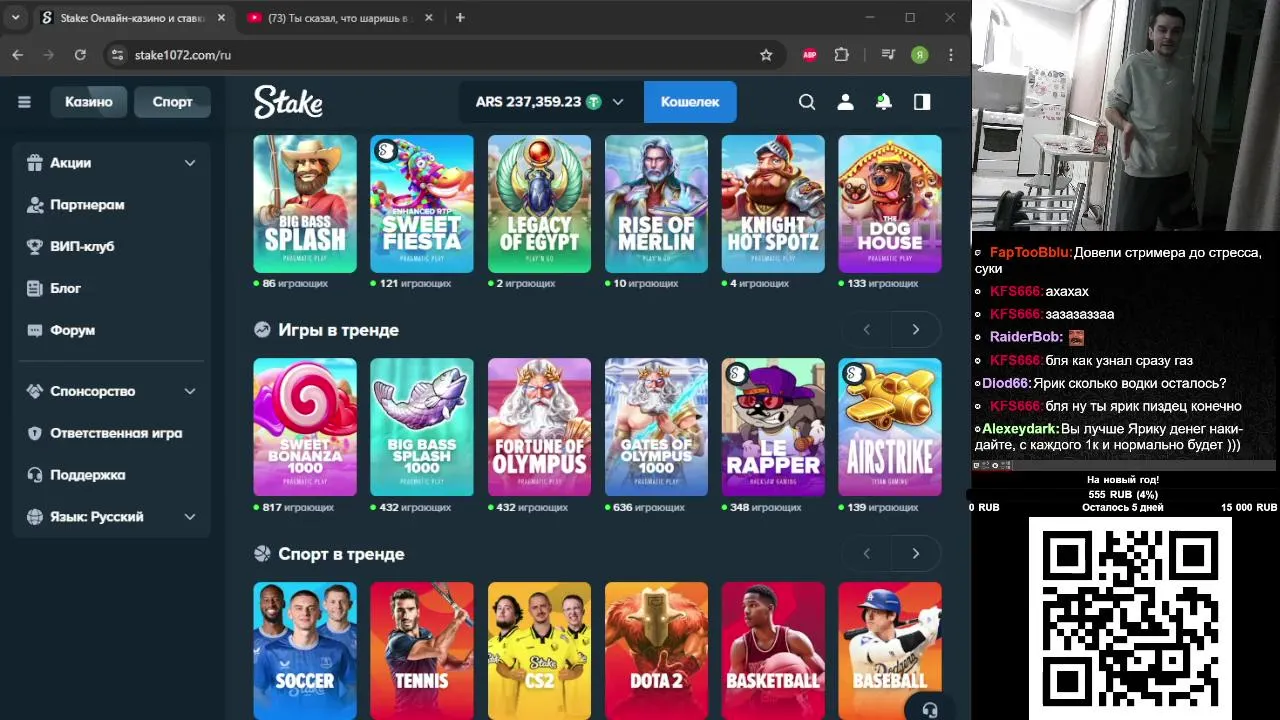Open the user profile icon
Screen dimensions: 1280x720
pos(845,102)
